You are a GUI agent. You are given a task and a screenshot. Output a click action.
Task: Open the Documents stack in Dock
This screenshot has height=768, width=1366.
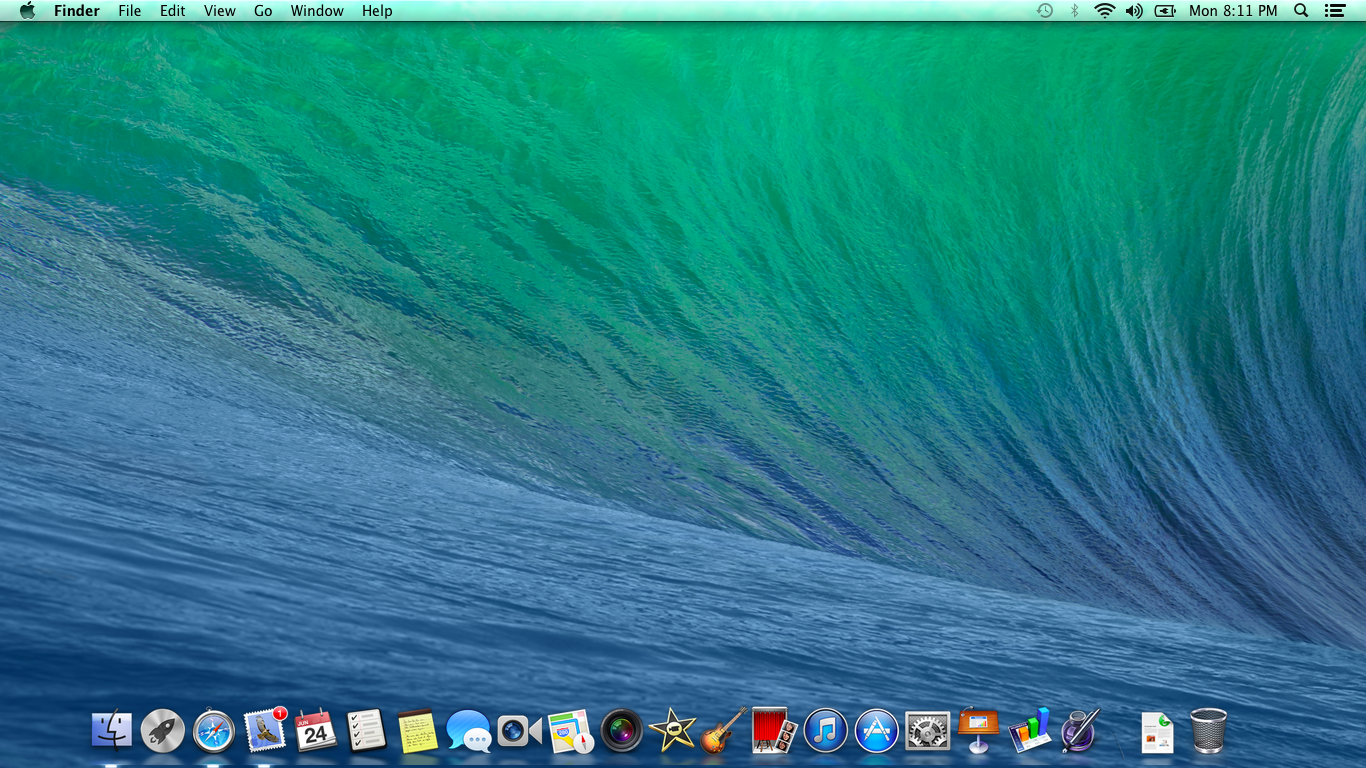(x=1157, y=732)
